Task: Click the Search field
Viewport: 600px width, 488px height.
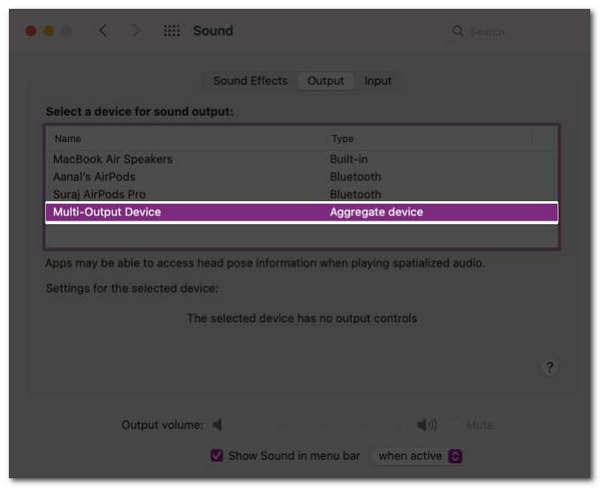Action: click(x=510, y=31)
